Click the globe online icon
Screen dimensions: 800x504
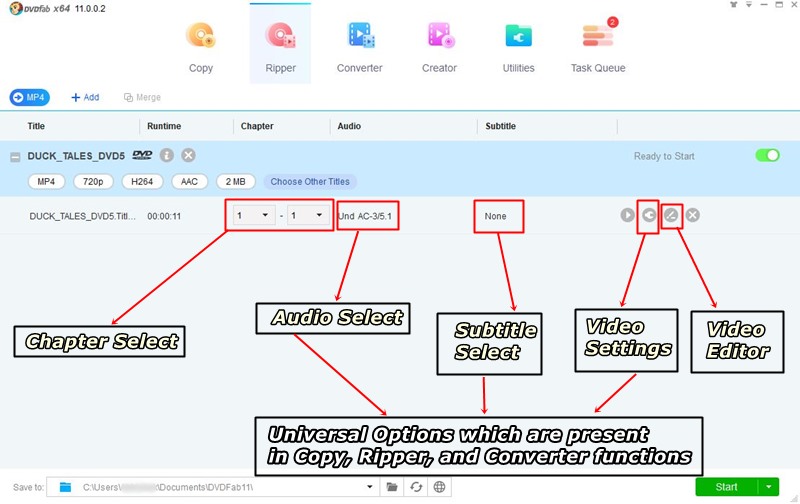439,487
